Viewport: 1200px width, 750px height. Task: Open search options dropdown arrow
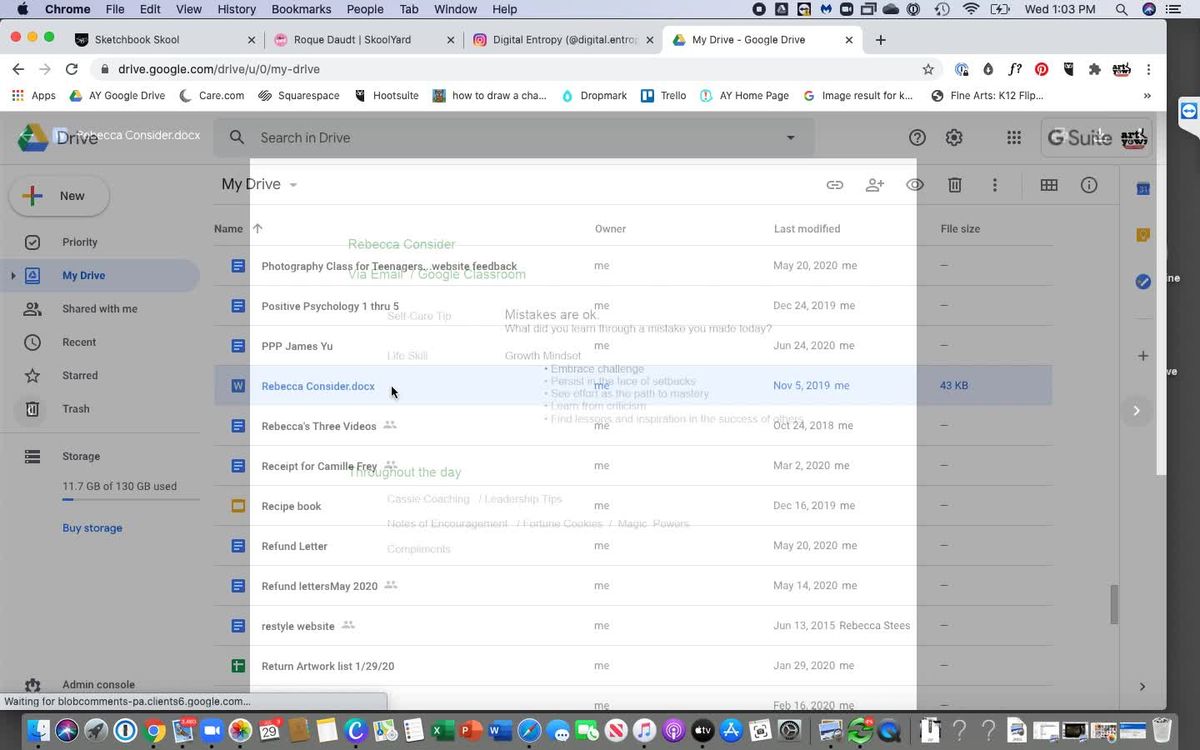click(x=791, y=138)
